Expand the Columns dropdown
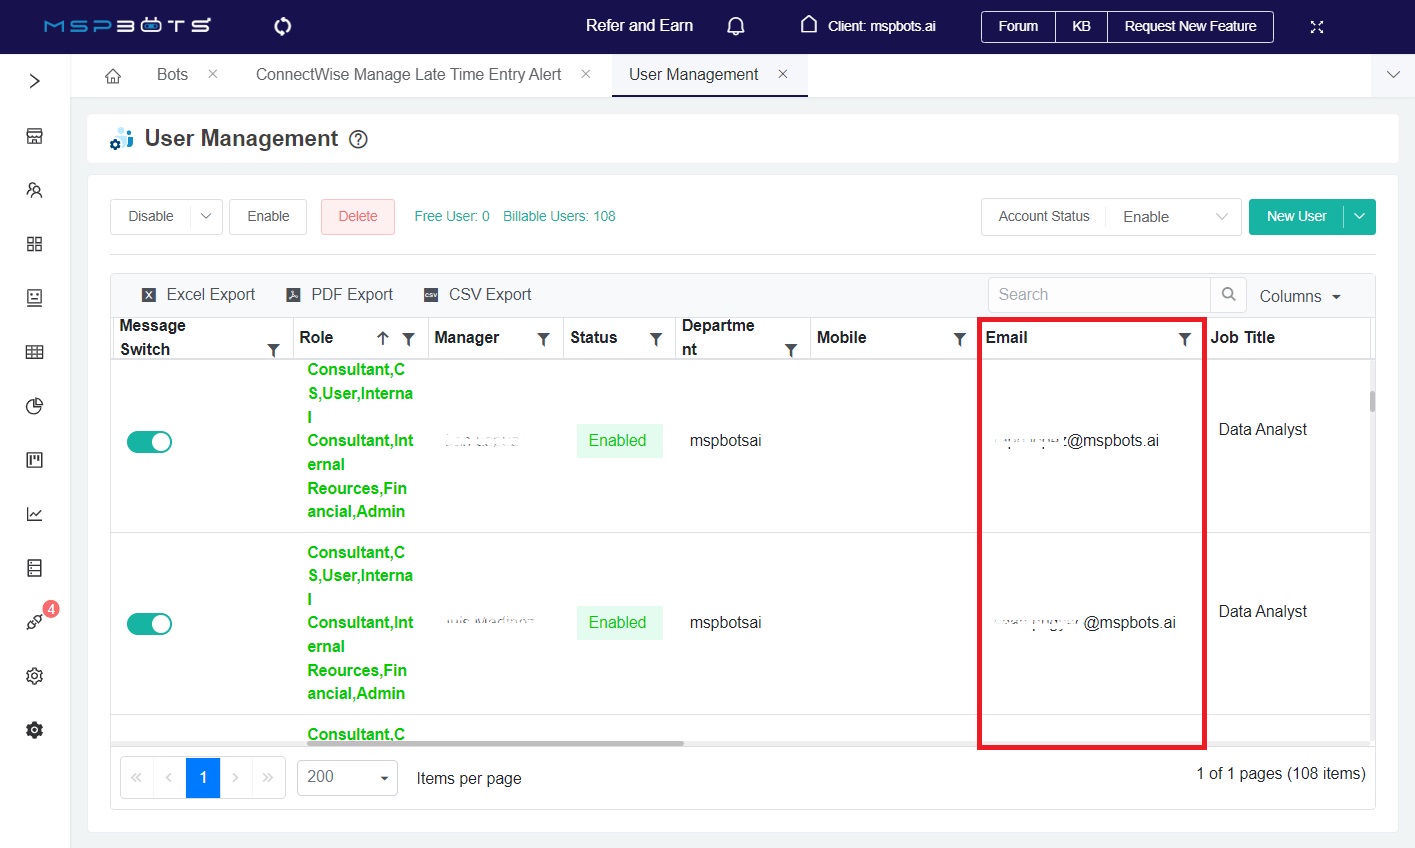 [1299, 297]
